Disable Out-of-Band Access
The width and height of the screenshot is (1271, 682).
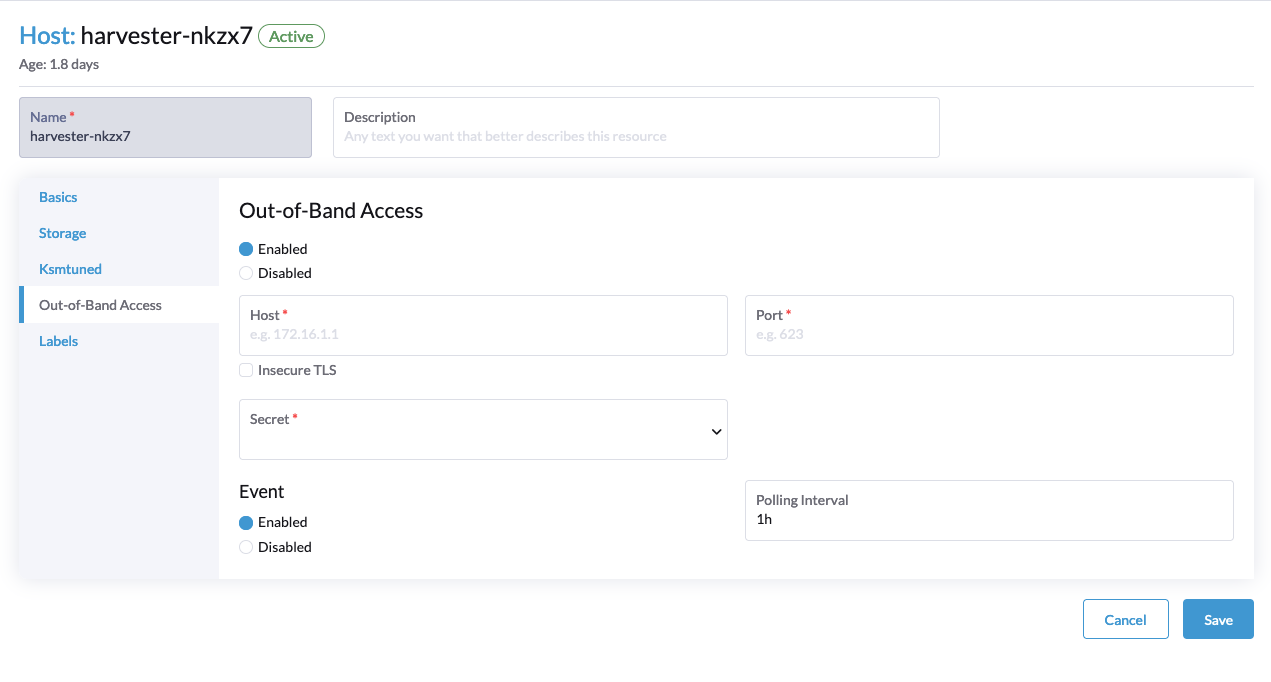pyautogui.click(x=246, y=272)
